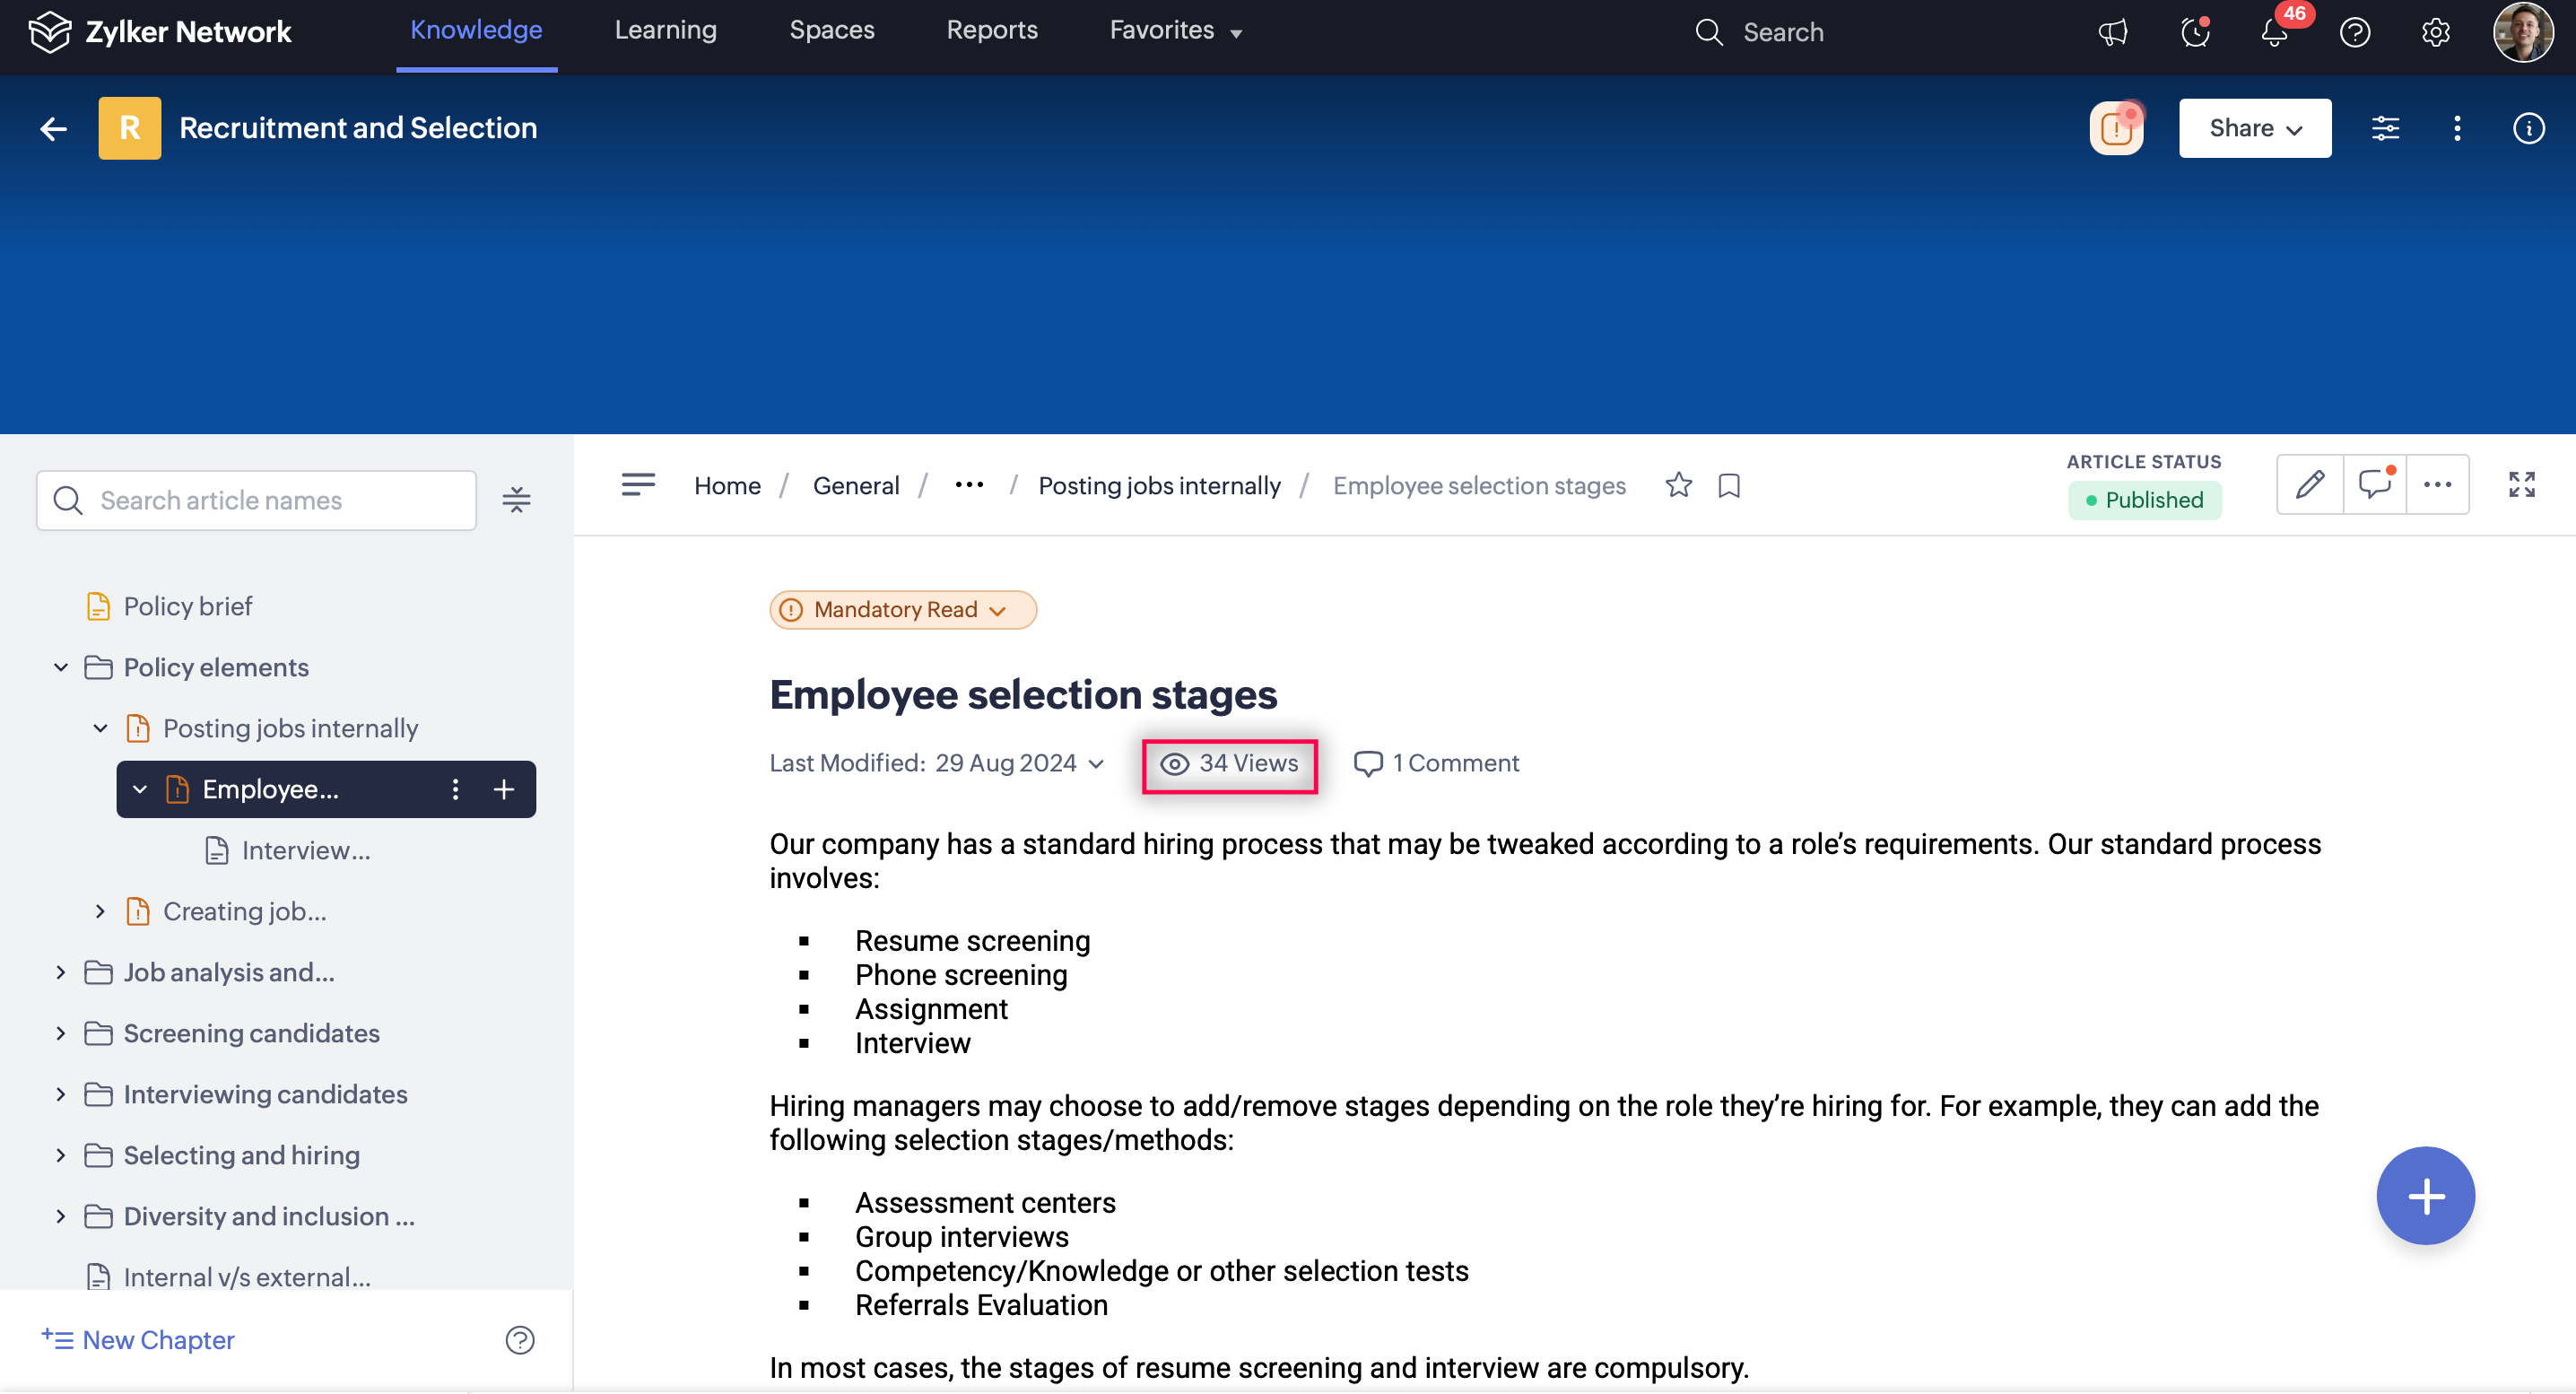Image resolution: width=2576 pixels, height=1394 pixels.
Task: Click the 34 Views counter
Action: [1229, 764]
